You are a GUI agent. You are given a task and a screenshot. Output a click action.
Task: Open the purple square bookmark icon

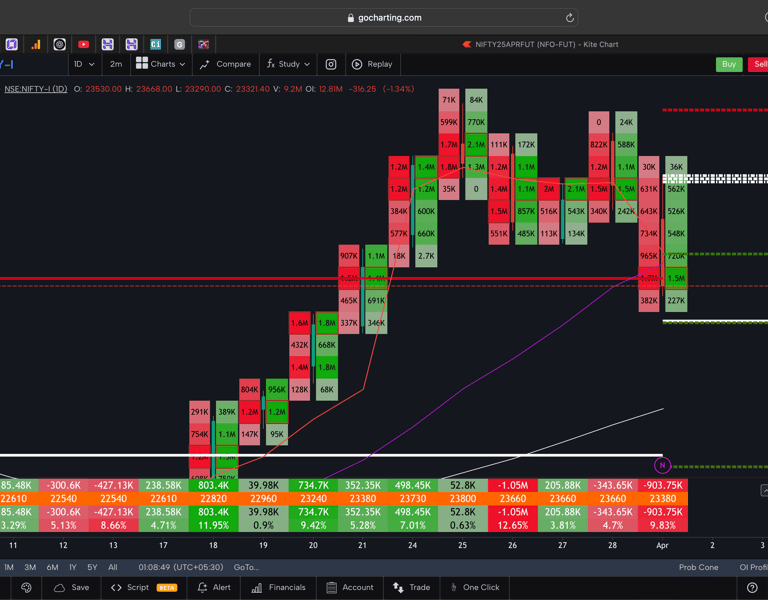[x=12, y=45]
